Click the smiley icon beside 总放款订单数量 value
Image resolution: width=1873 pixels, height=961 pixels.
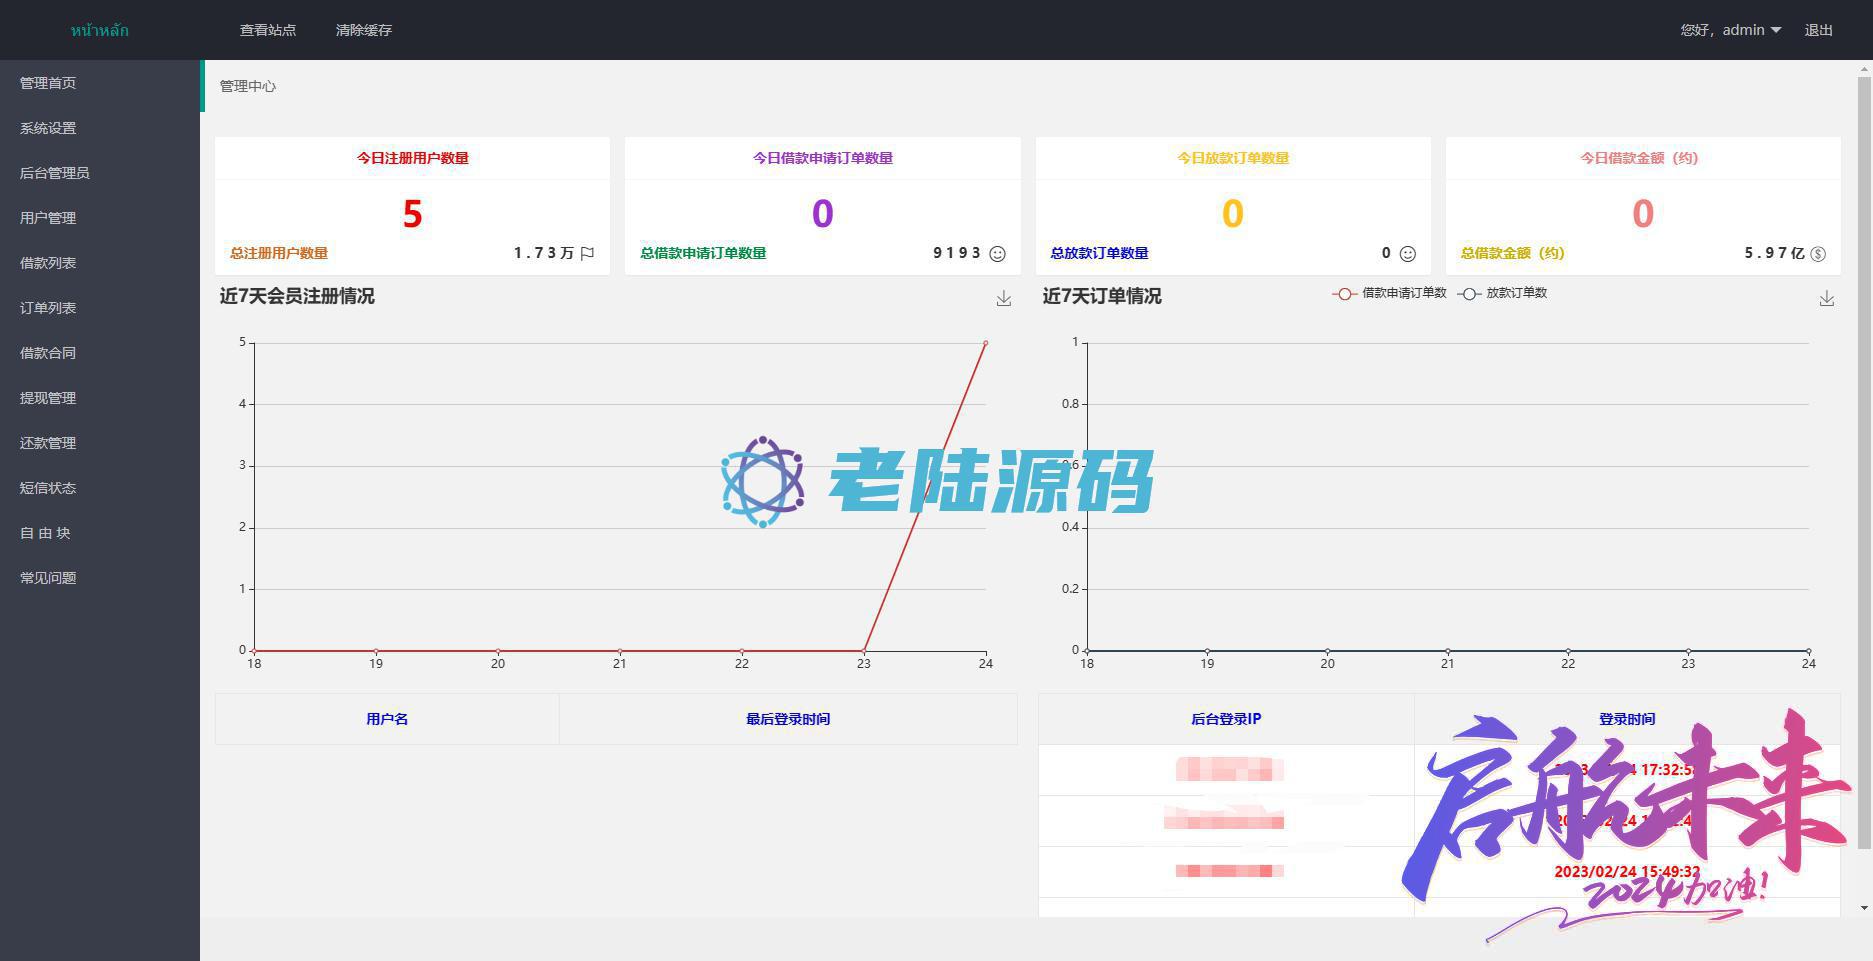[1407, 254]
